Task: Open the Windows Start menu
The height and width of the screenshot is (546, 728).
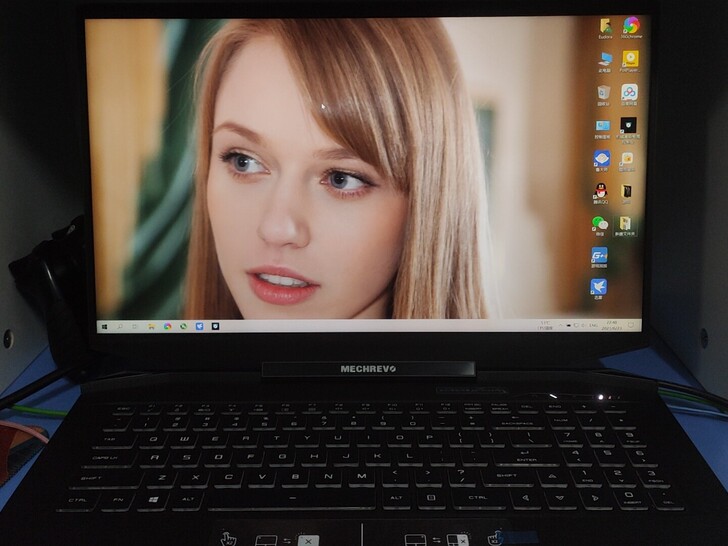Action: (x=104, y=326)
